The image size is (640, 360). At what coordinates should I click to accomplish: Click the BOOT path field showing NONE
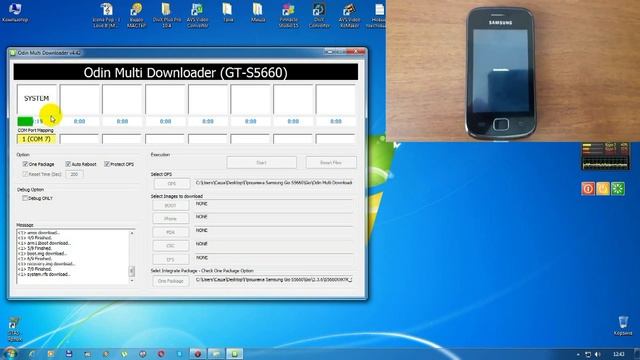click(x=273, y=204)
